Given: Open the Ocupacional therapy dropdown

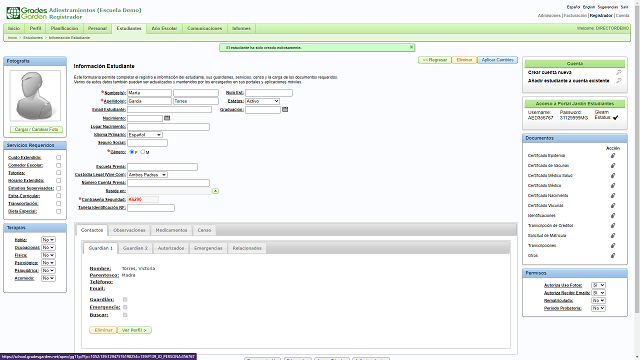Looking at the screenshot, I should pyautogui.click(x=48, y=248).
